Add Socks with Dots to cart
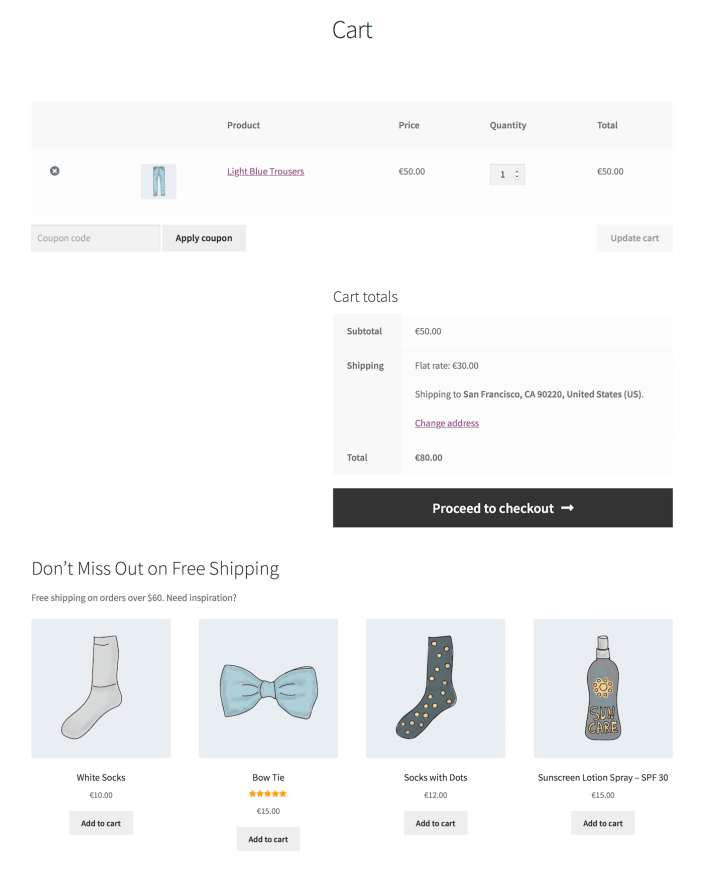 (436, 823)
